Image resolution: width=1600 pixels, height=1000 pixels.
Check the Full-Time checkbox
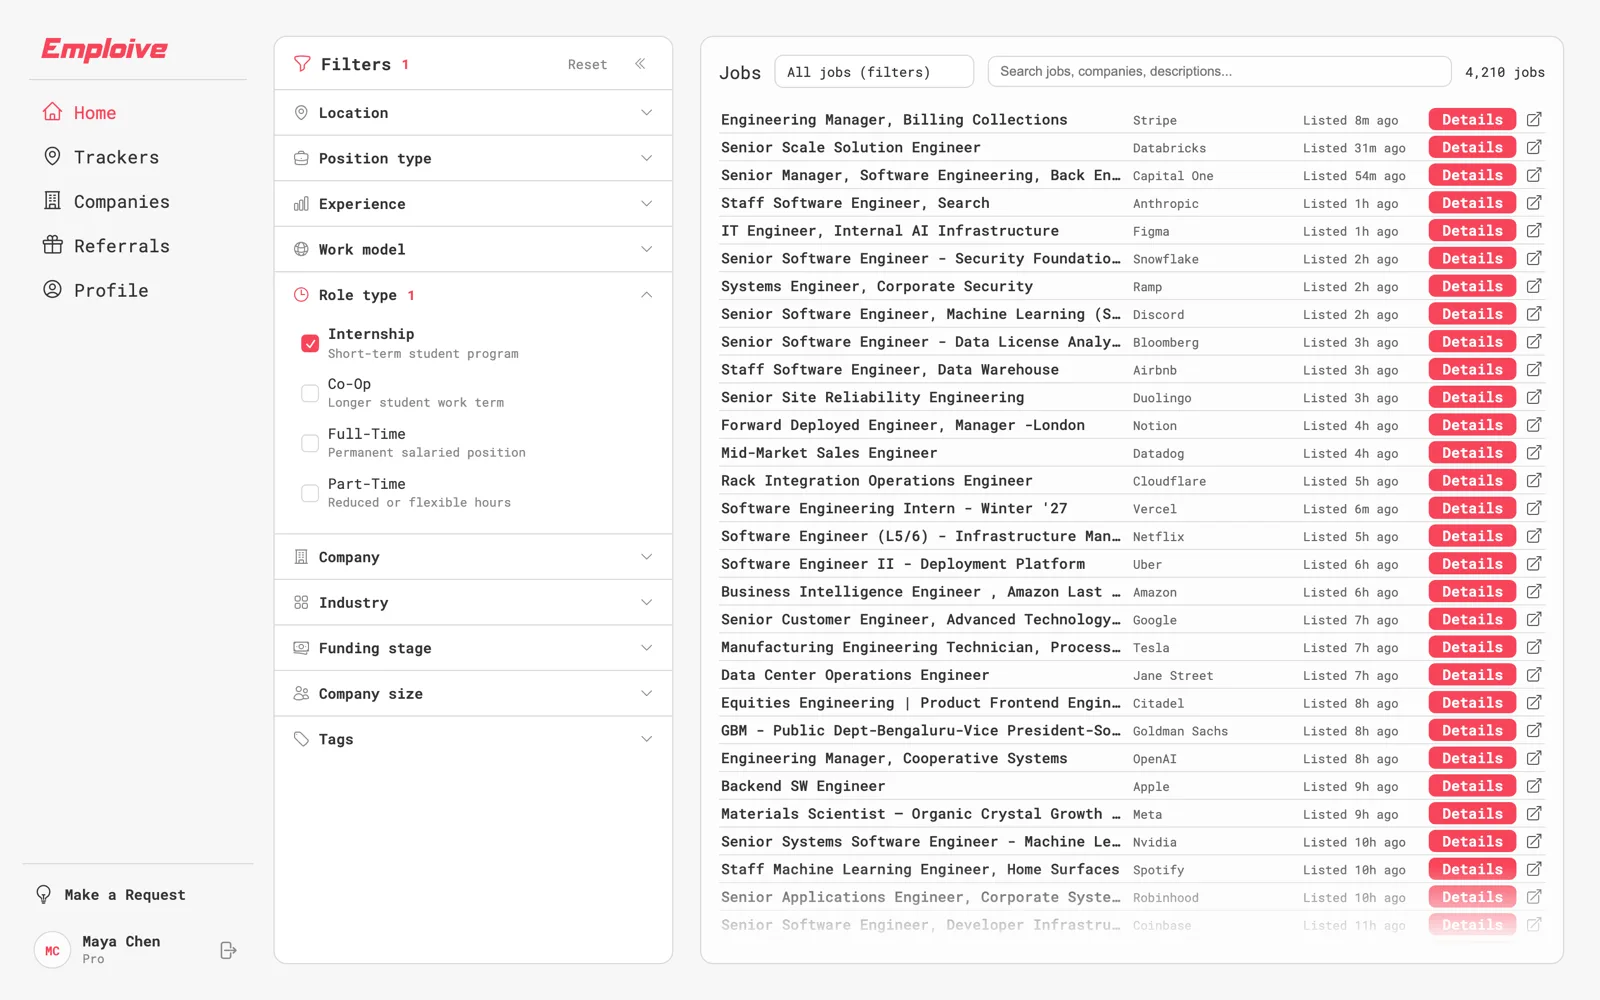[310, 443]
